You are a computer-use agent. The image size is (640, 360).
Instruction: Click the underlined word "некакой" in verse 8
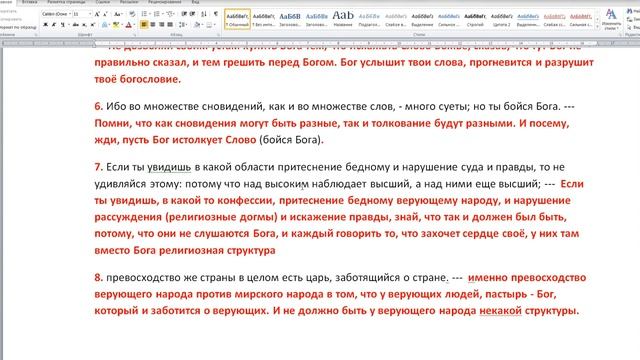500,311
